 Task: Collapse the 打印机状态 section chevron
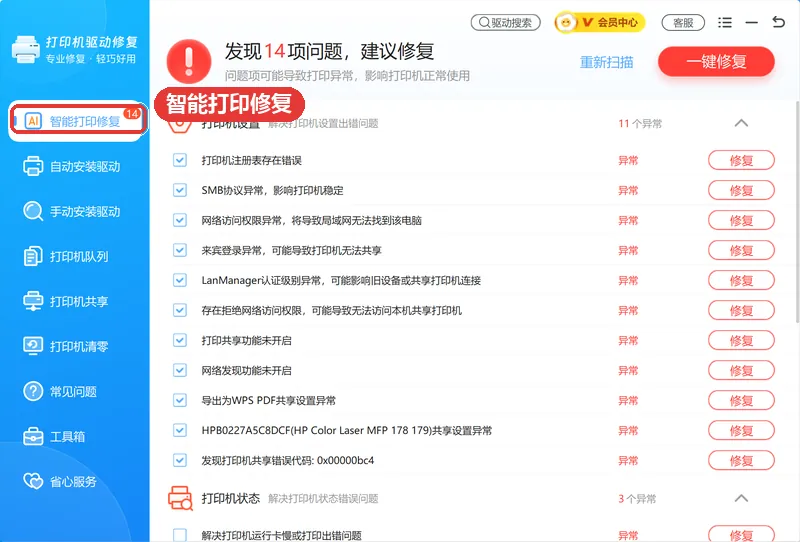click(x=741, y=498)
